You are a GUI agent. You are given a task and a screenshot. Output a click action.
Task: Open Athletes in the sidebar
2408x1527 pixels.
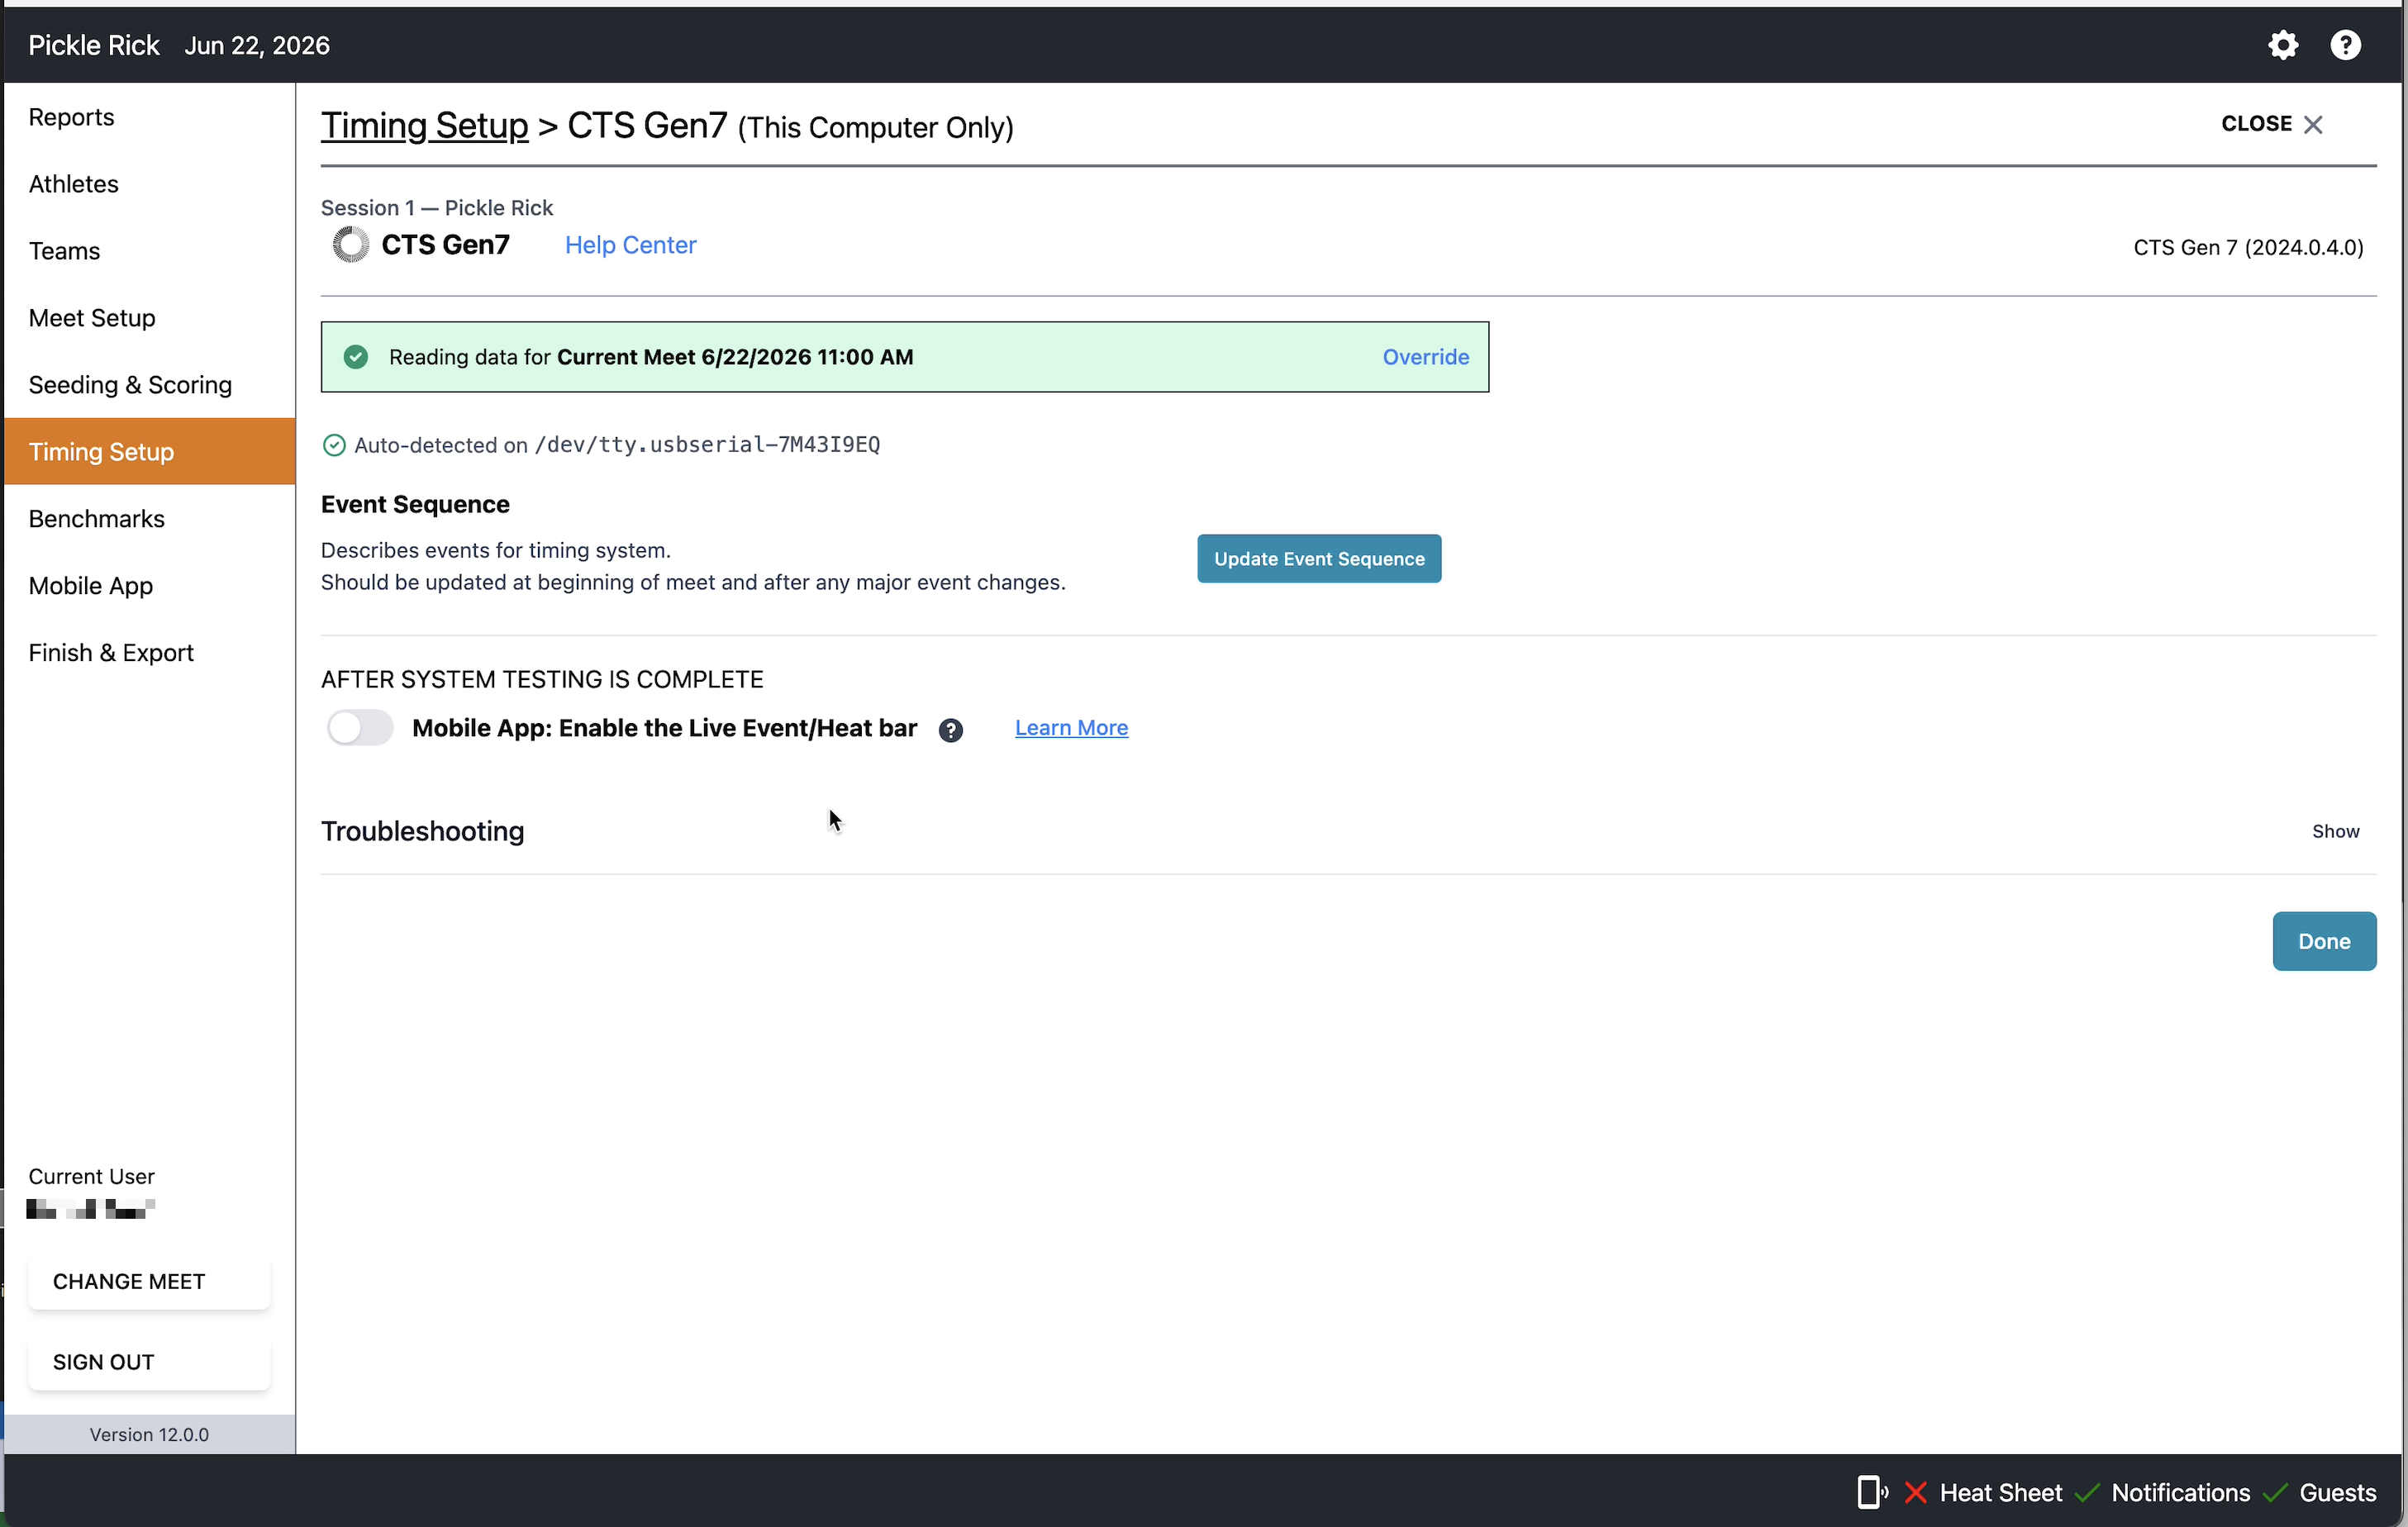(150, 184)
